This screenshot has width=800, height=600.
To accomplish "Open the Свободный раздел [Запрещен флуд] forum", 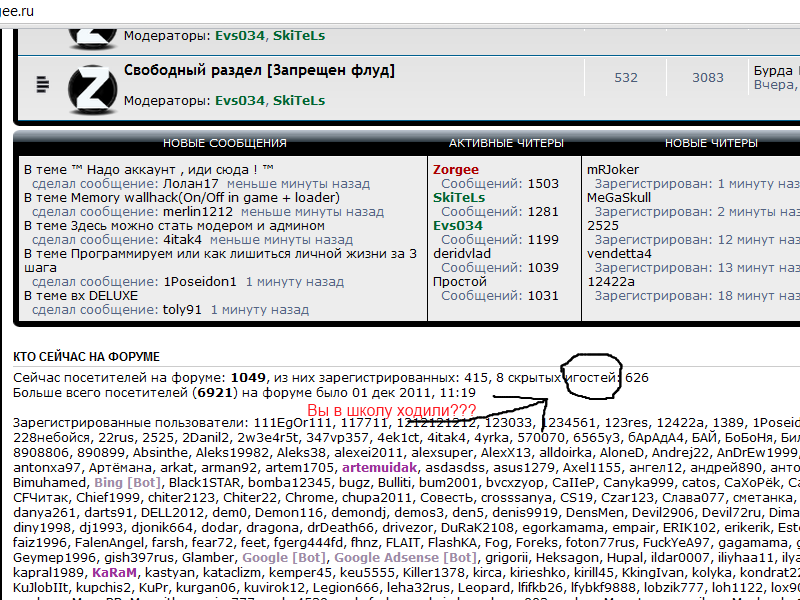I will point(259,70).
